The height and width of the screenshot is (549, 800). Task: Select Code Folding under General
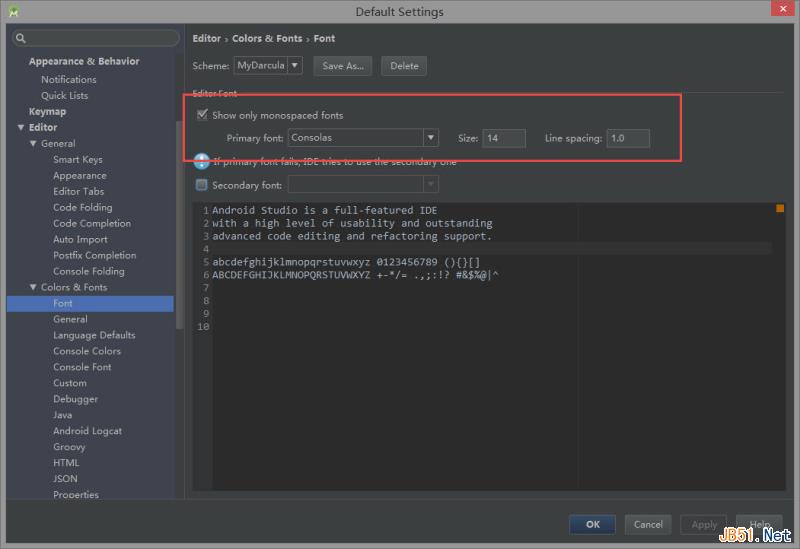tap(82, 207)
